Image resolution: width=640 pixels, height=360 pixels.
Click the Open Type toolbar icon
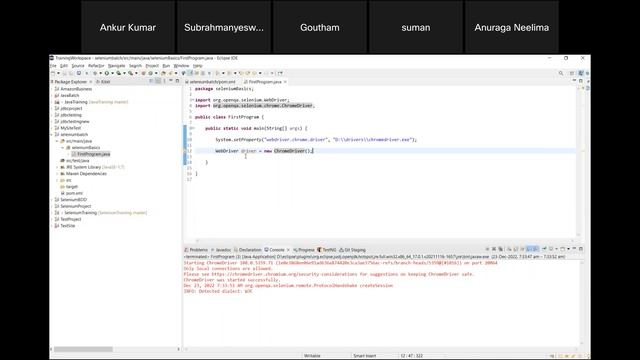[x=163, y=73]
